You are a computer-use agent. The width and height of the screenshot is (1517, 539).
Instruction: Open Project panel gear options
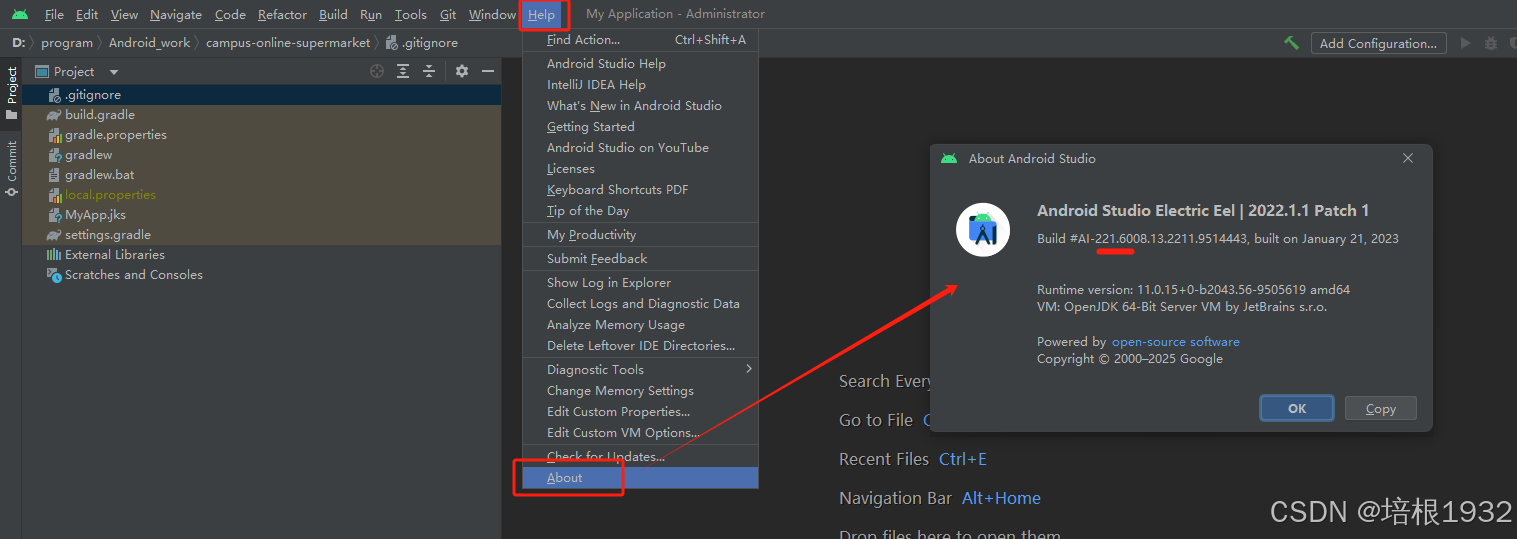[x=462, y=71]
